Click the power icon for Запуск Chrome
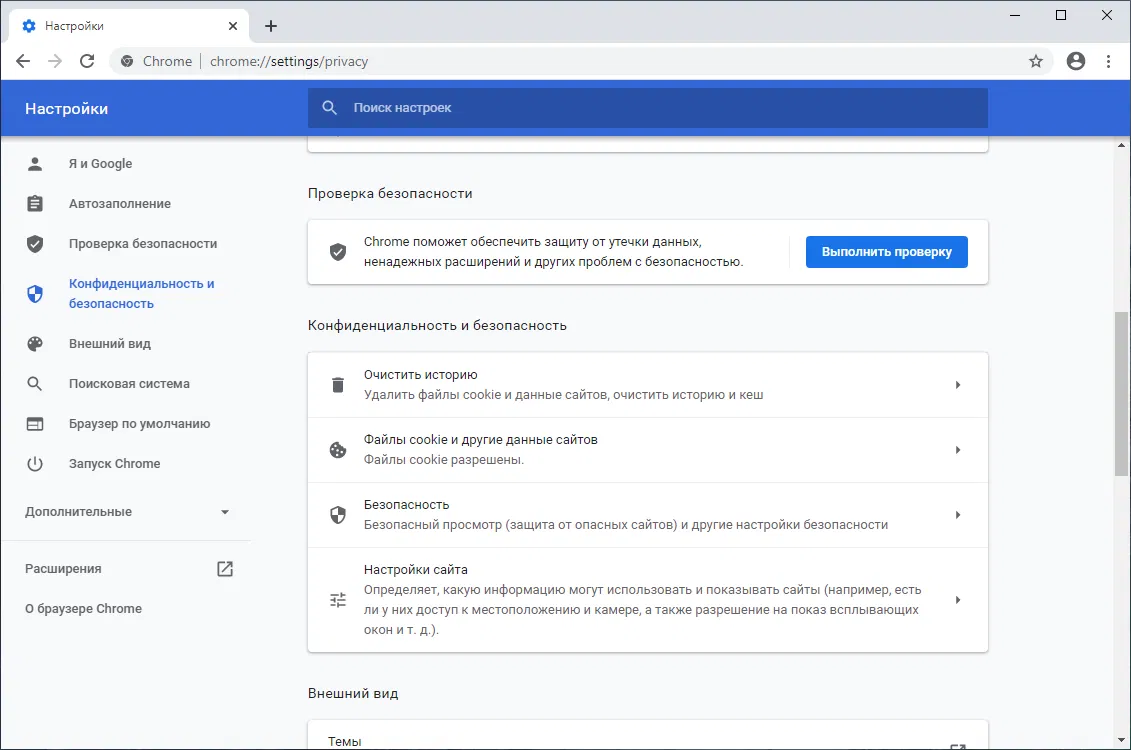Screen dimensions: 1131x750 35,464
